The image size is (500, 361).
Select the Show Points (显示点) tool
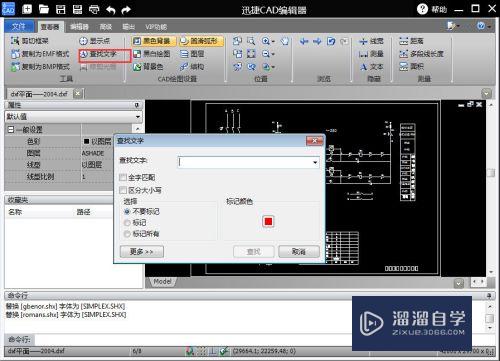click(x=94, y=41)
